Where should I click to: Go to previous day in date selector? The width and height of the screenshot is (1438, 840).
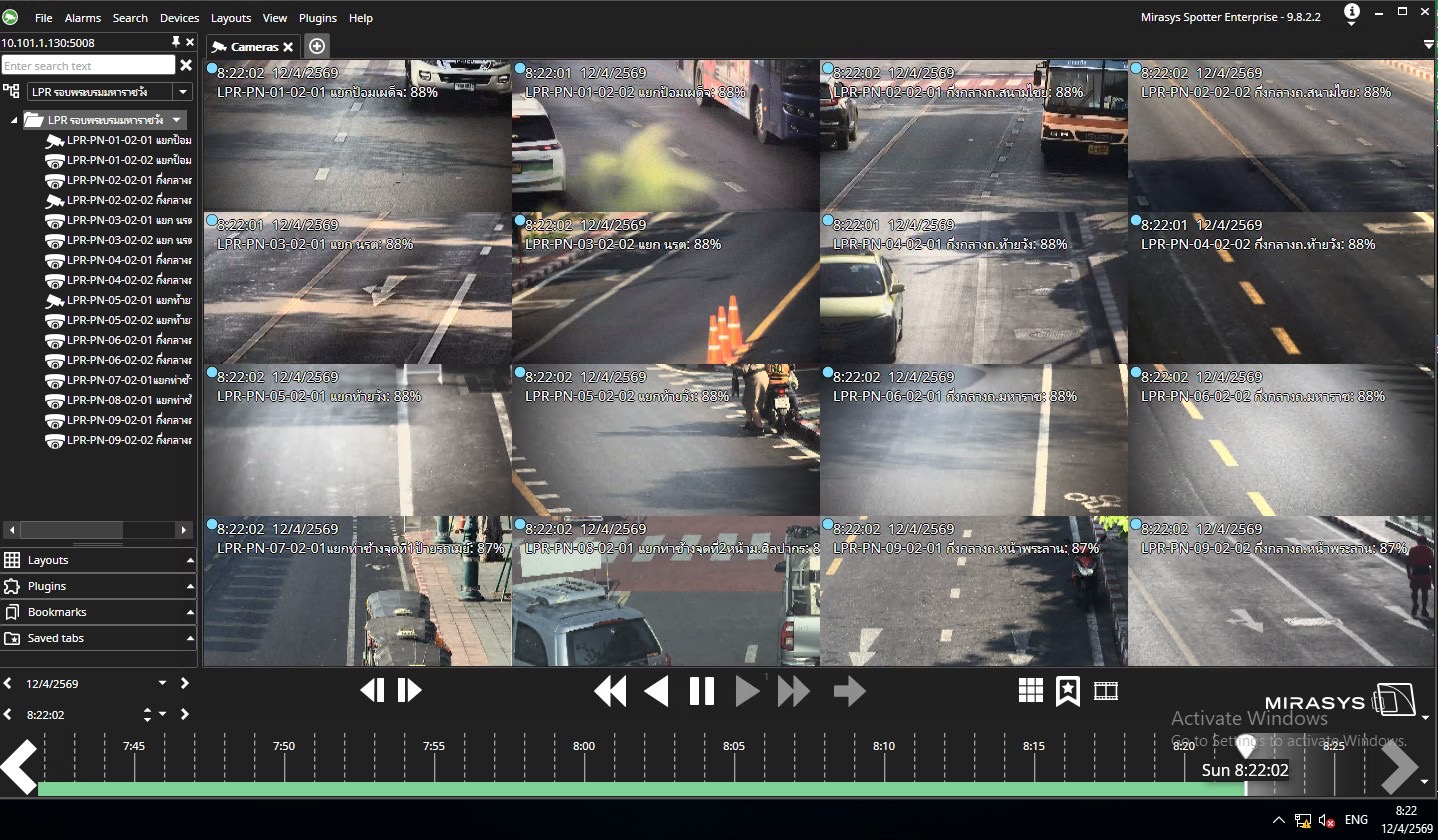[x=8, y=683]
